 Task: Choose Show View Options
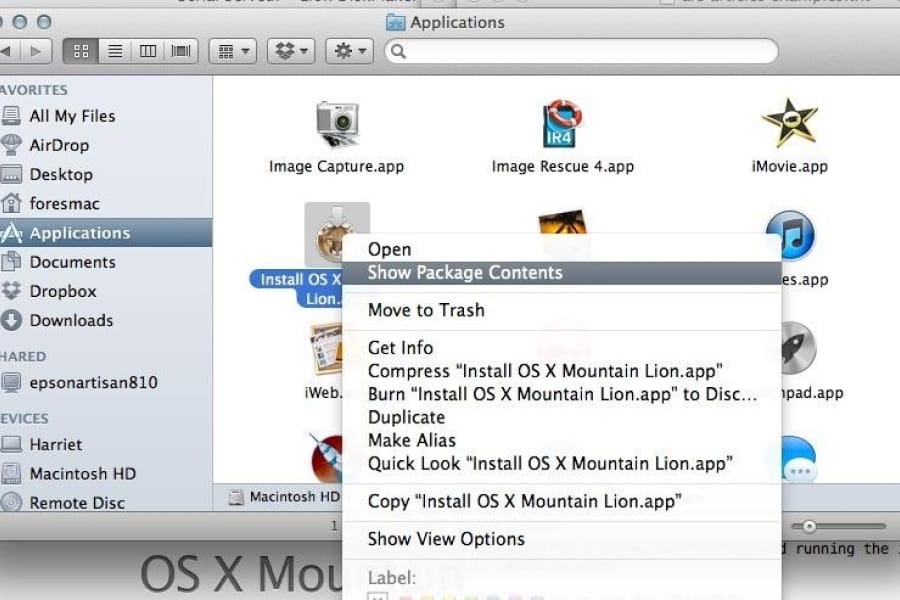(x=561, y=539)
